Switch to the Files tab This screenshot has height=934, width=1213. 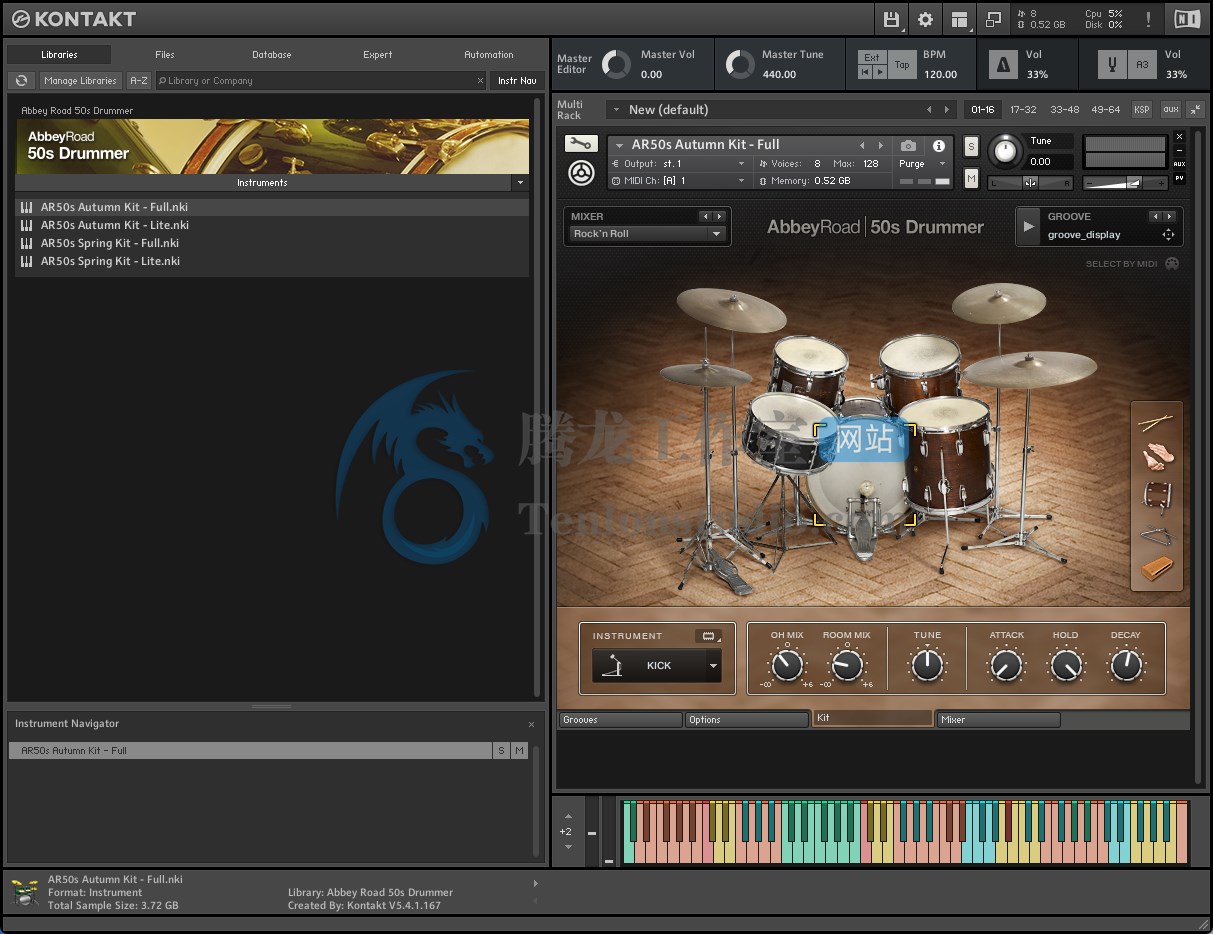(x=165, y=55)
